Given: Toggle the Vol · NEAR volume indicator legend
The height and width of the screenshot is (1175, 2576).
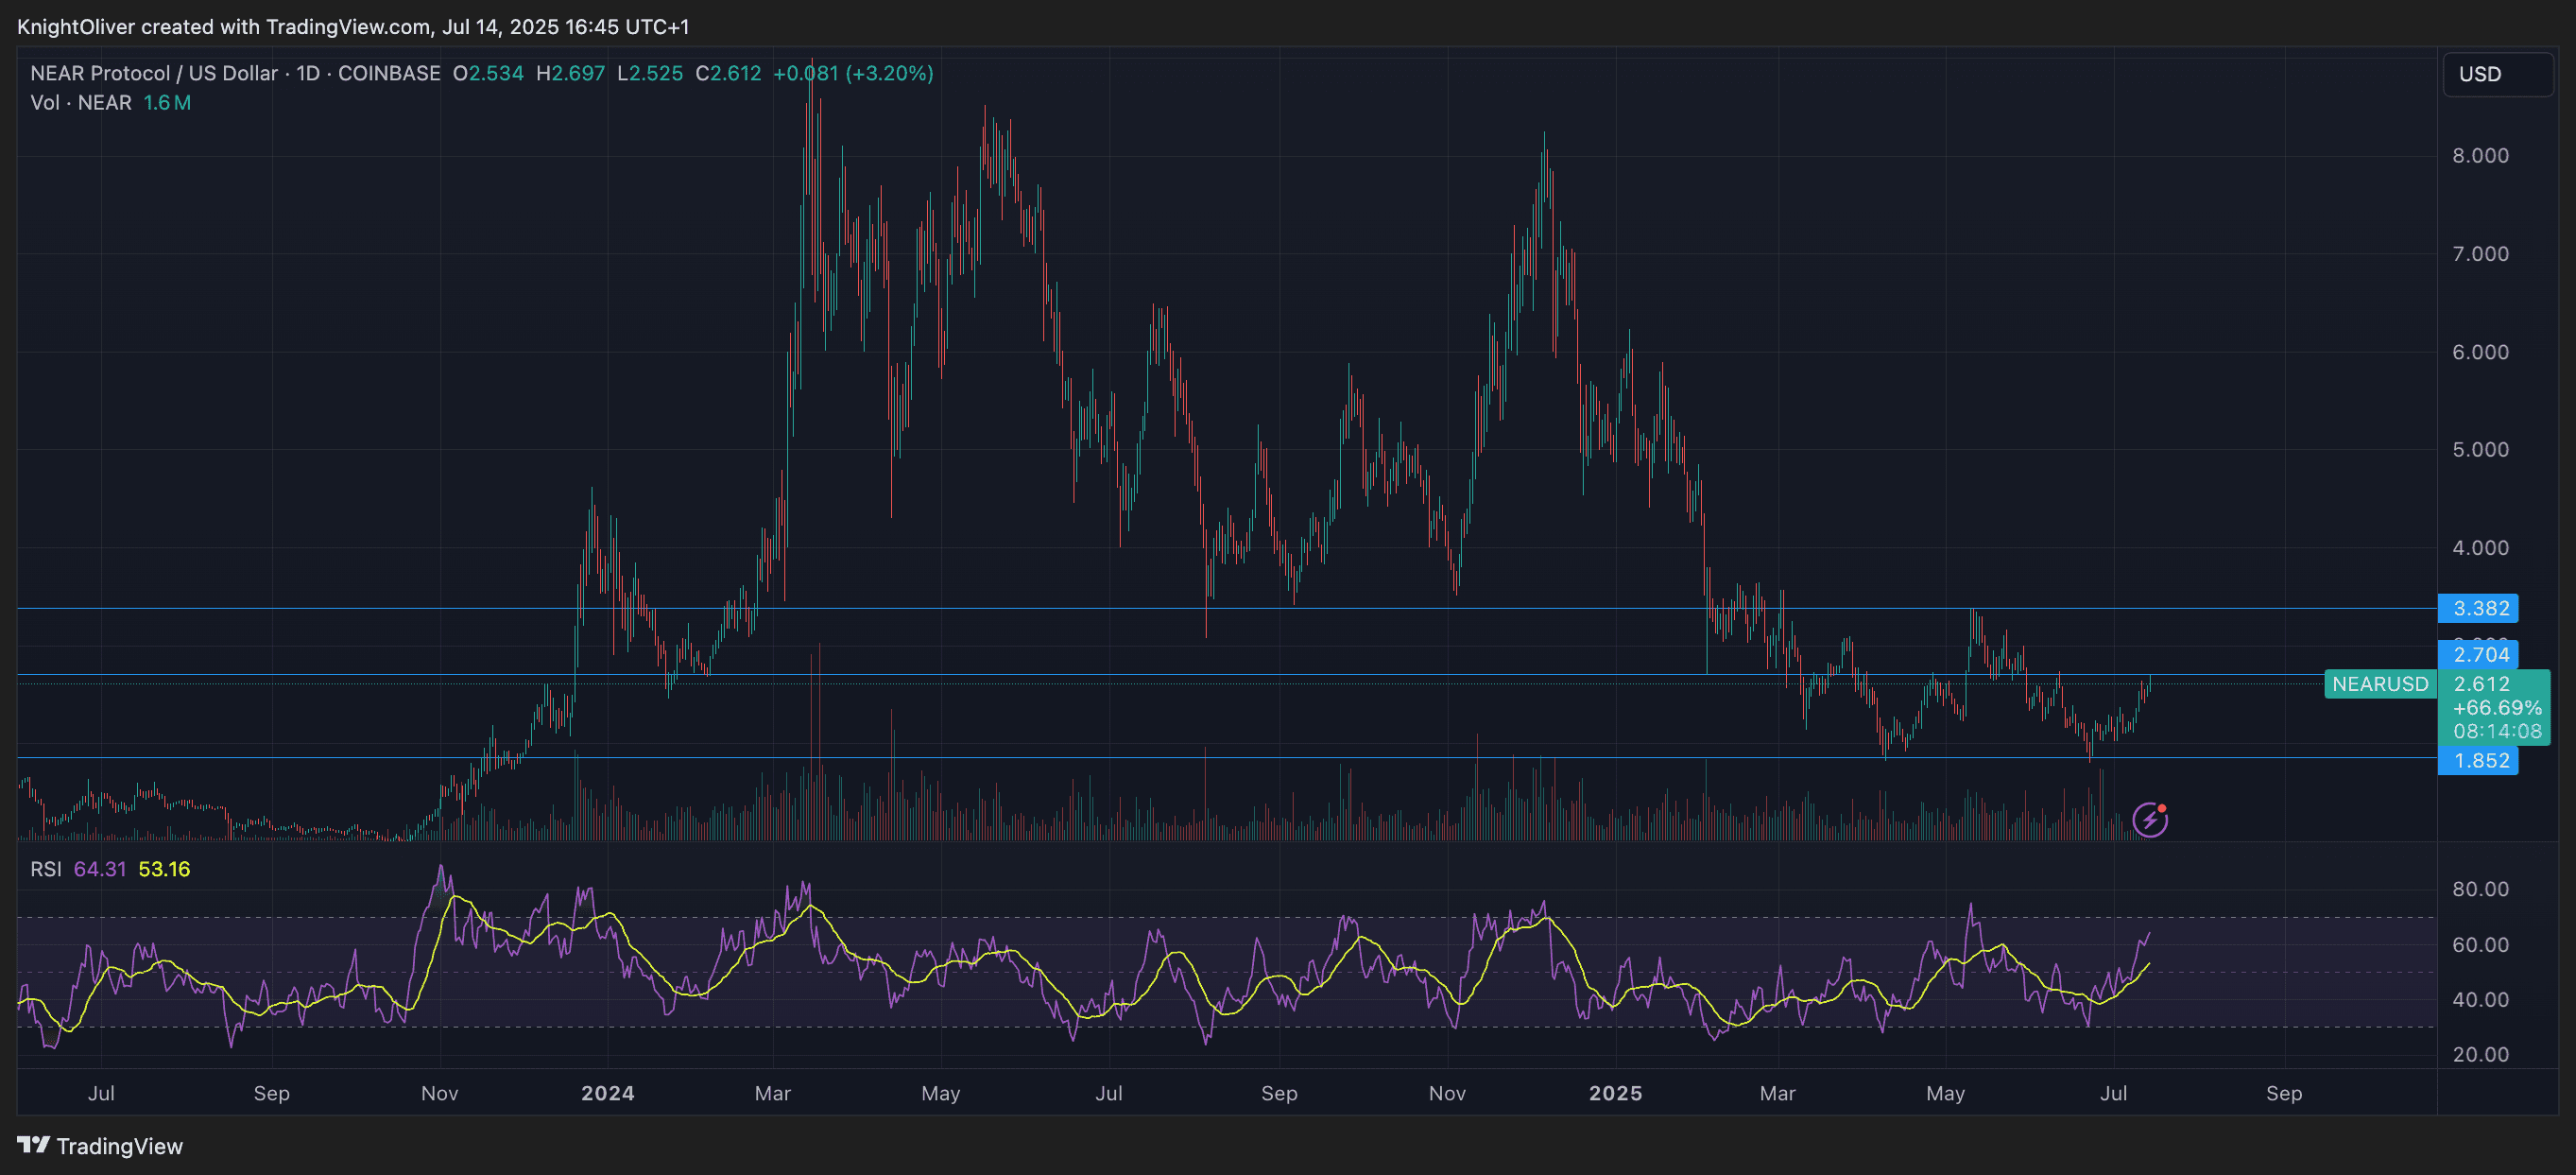Looking at the screenshot, I should click(81, 102).
